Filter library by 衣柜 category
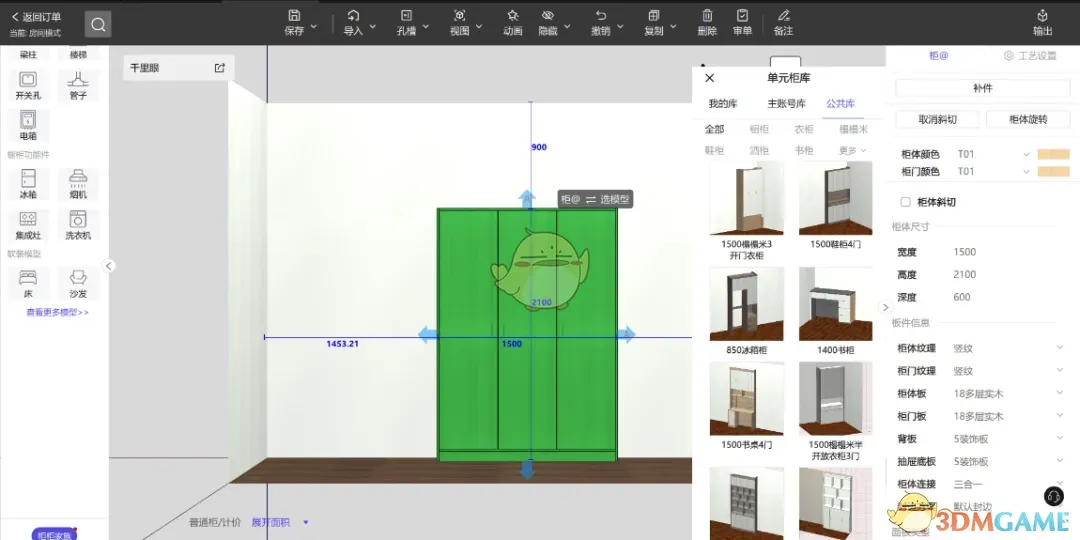The height and width of the screenshot is (540, 1080). point(804,129)
